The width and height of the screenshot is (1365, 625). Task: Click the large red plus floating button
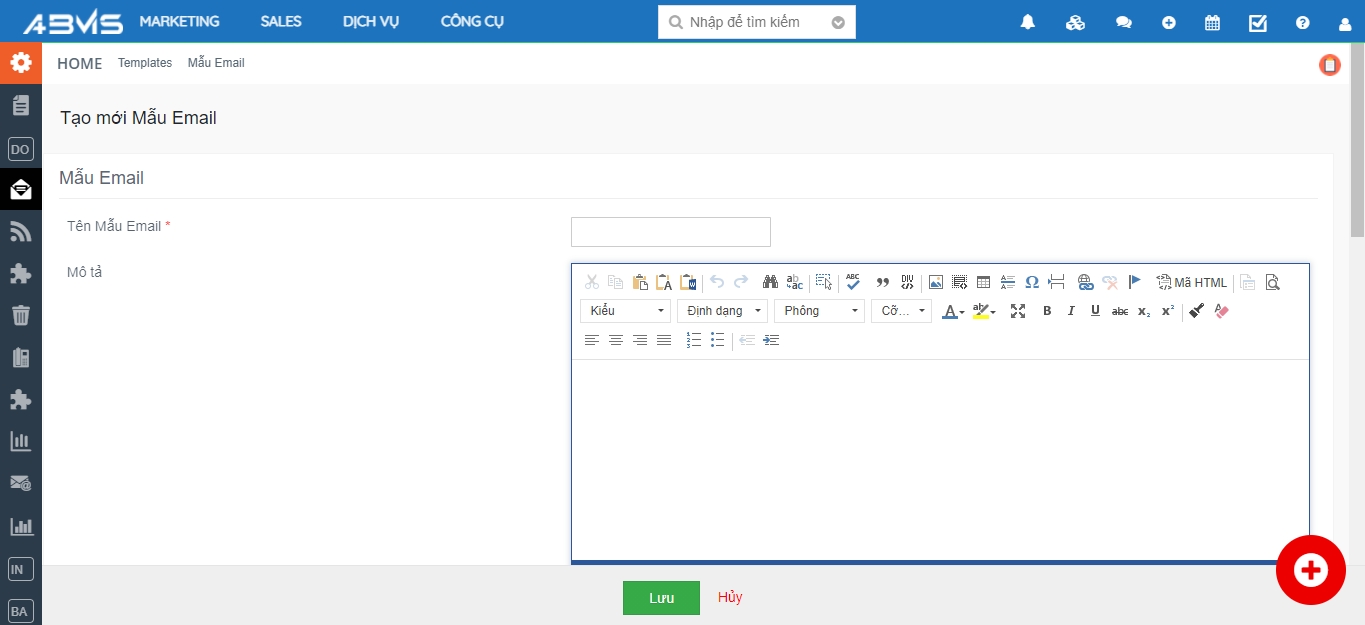pos(1311,570)
